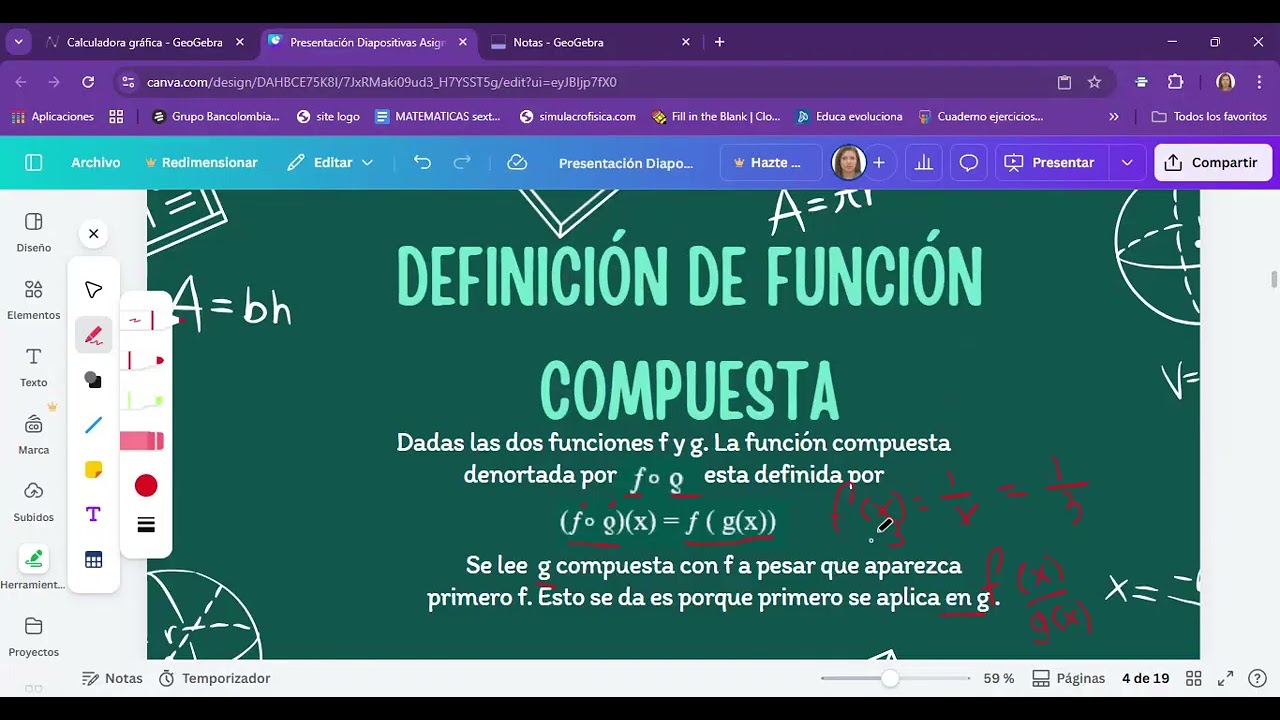Switch to Calculadora gráfica - GeoGebra tab
Image resolution: width=1280 pixels, height=720 pixels.
[145, 42]
